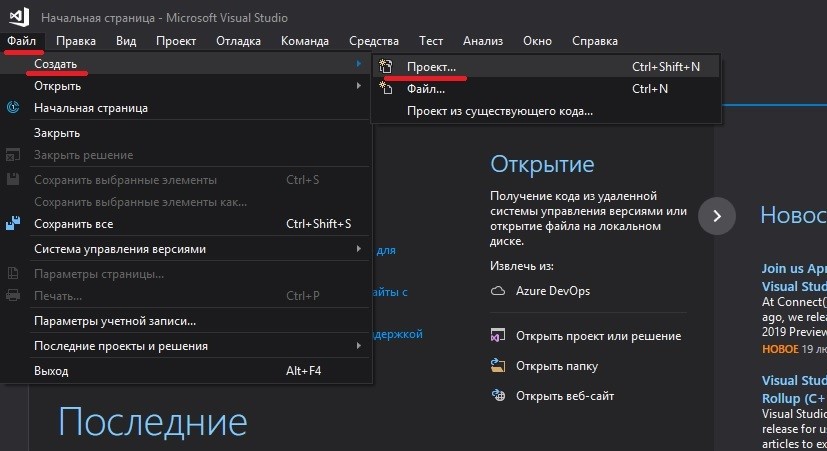The height and width of the screenshot is (451, 827).
Task: Select Проект из существующего кода
Action: tap(499, 111)
